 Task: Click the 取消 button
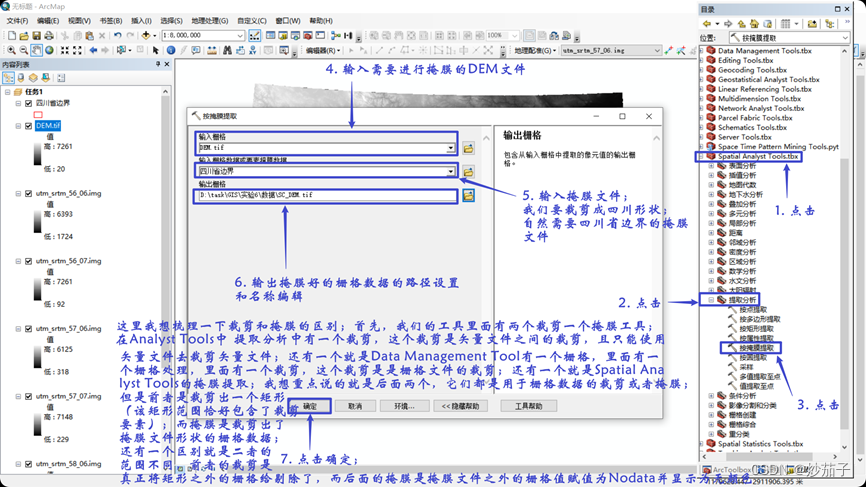click(x=355, y=406)
